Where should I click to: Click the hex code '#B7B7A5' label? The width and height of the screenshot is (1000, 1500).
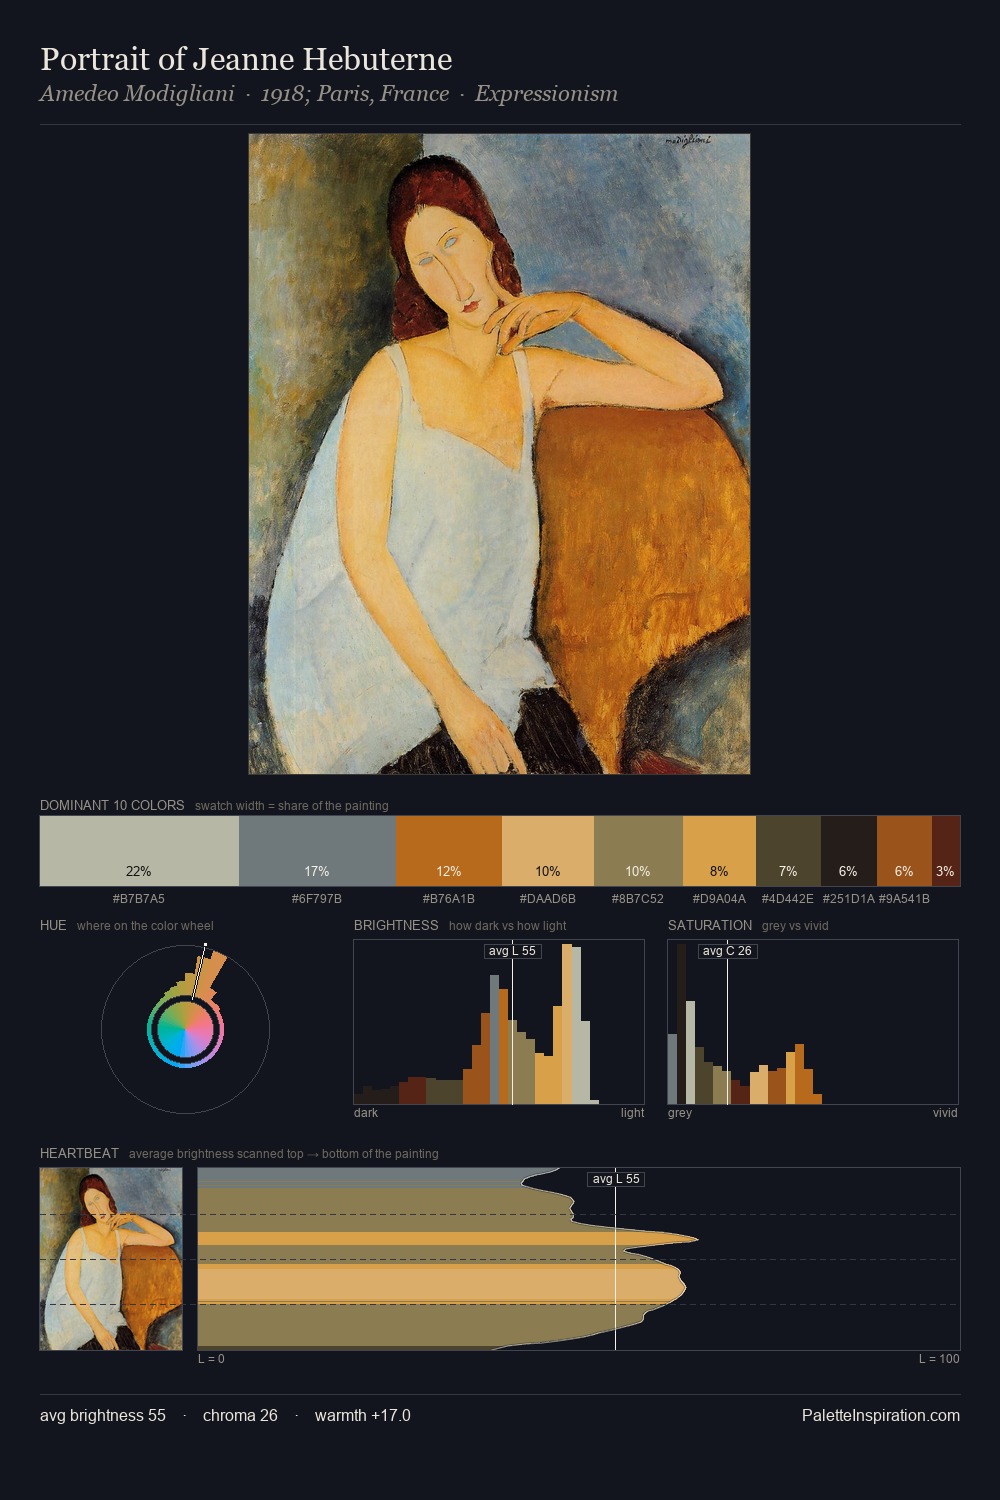139,898
